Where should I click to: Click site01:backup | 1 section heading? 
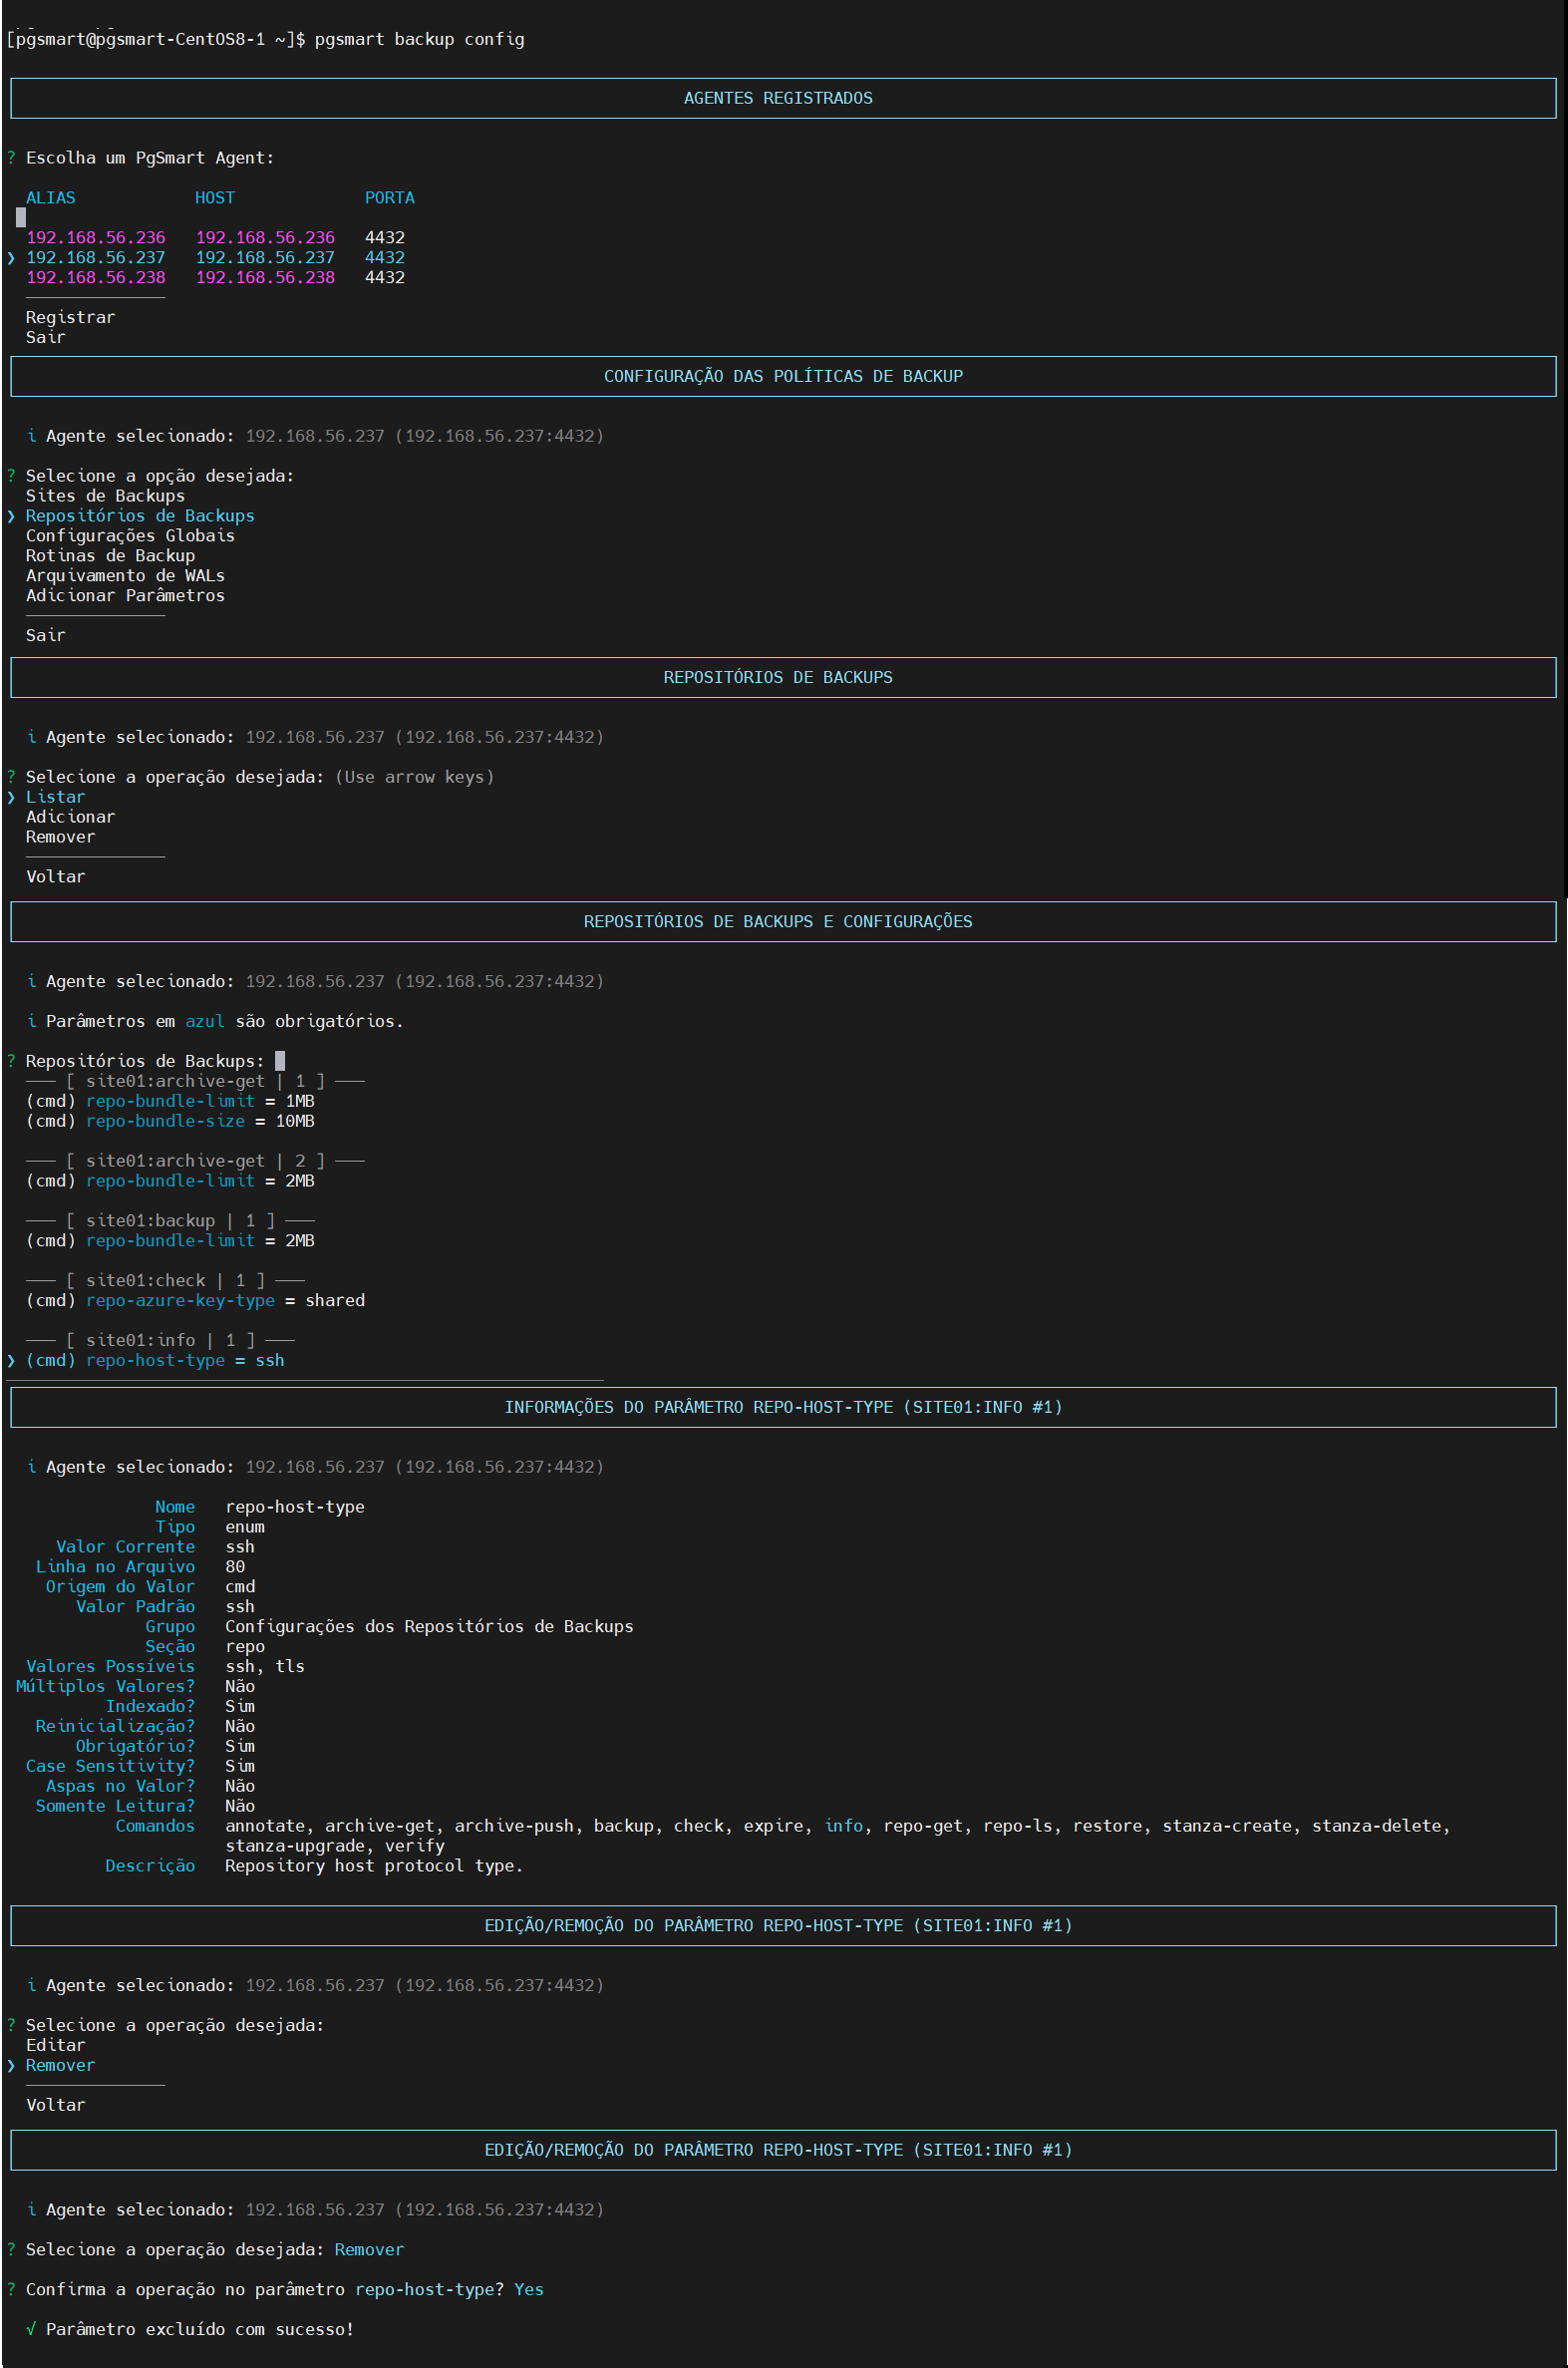point(170,1221)
